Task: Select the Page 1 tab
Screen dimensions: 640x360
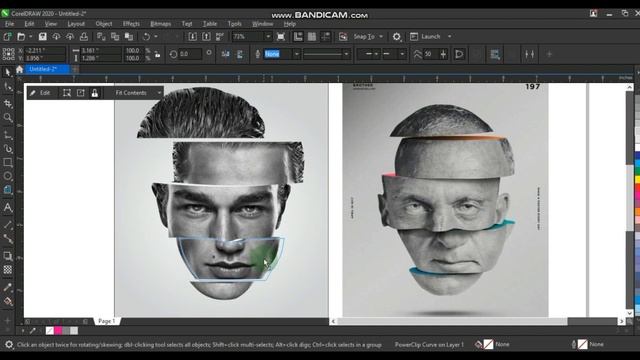Action: tap(107, 321)
